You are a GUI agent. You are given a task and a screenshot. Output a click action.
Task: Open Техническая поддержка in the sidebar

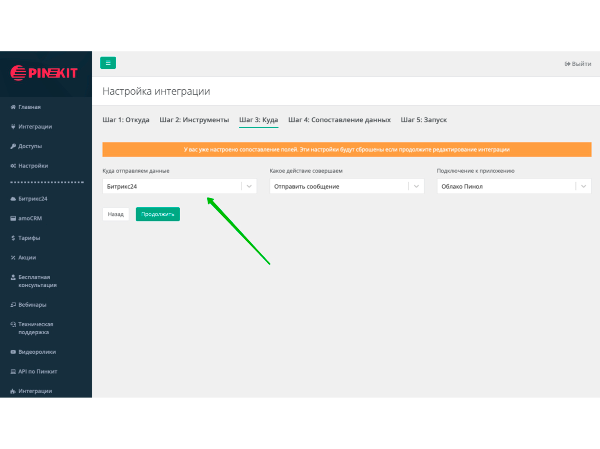click(35, 328)
